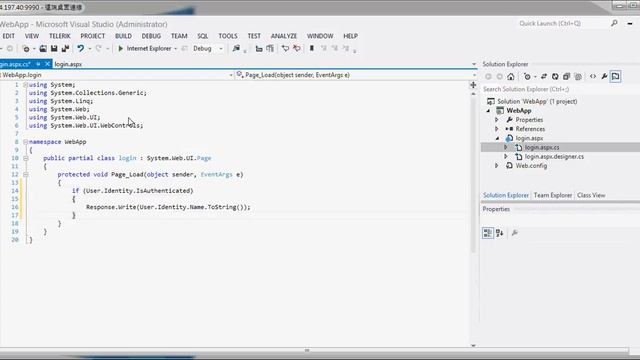Click the Decrease indent toolbar icon
Viewport: 640px width, 360px height.
pos(259,49)
